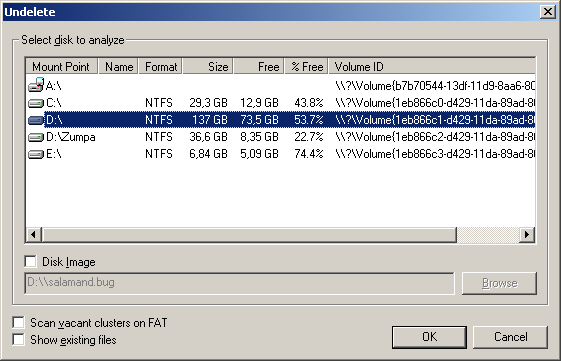Select the D:\Zumpa mount point
This screenshot has height=361, width=561.
click(70, 137)
